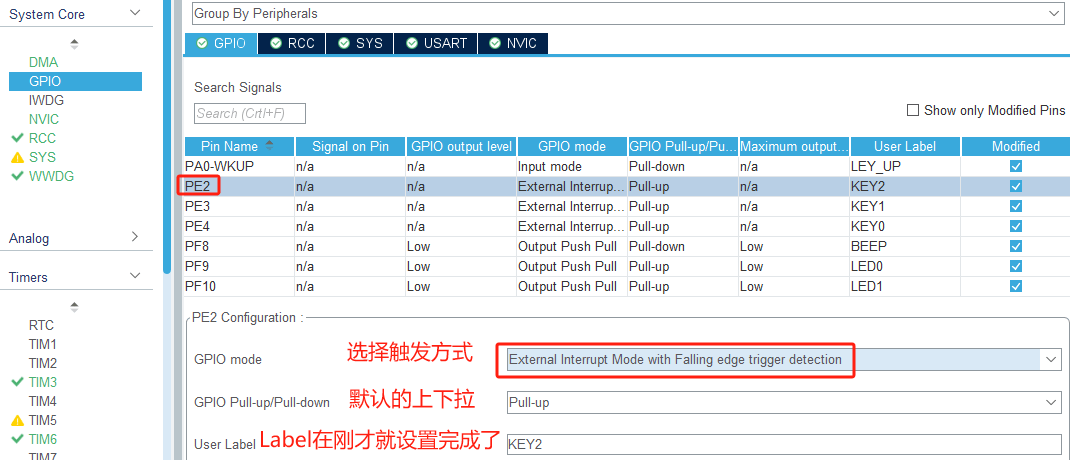Select TIM2 in Timers list
This screenshot has height=460, width=1070.
point(42,363)
